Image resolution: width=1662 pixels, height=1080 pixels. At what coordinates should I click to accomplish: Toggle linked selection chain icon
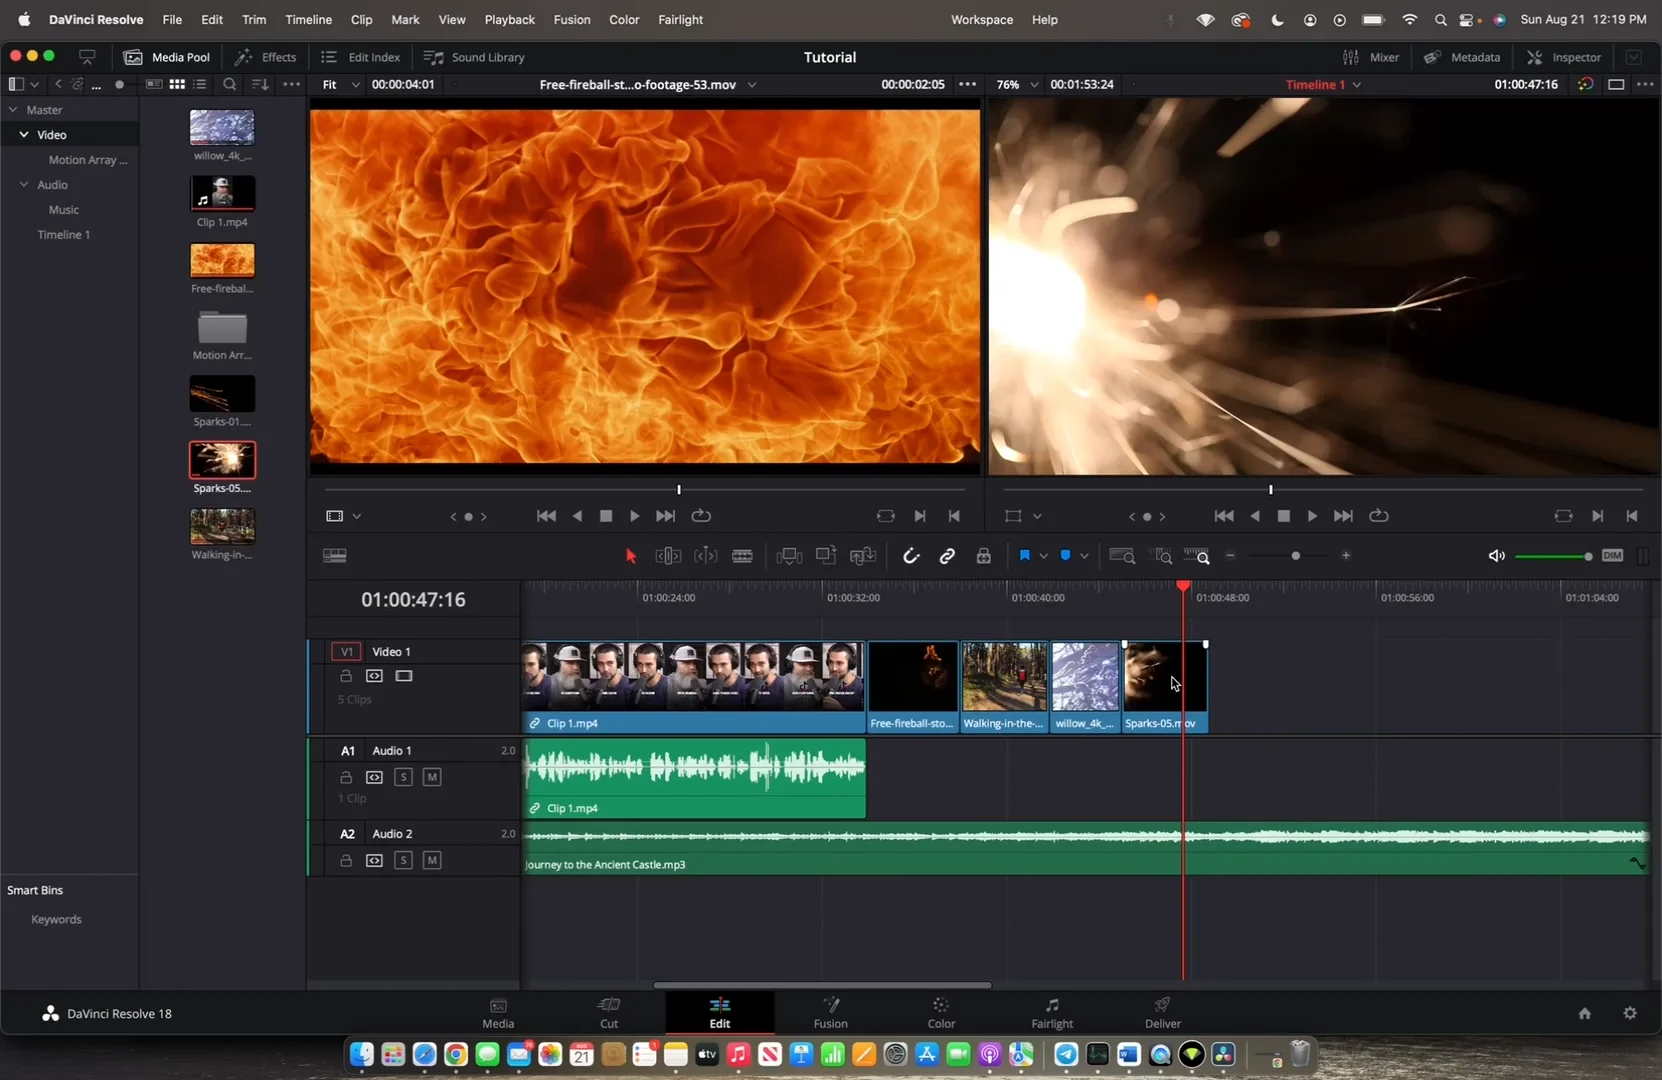[947, 555]
